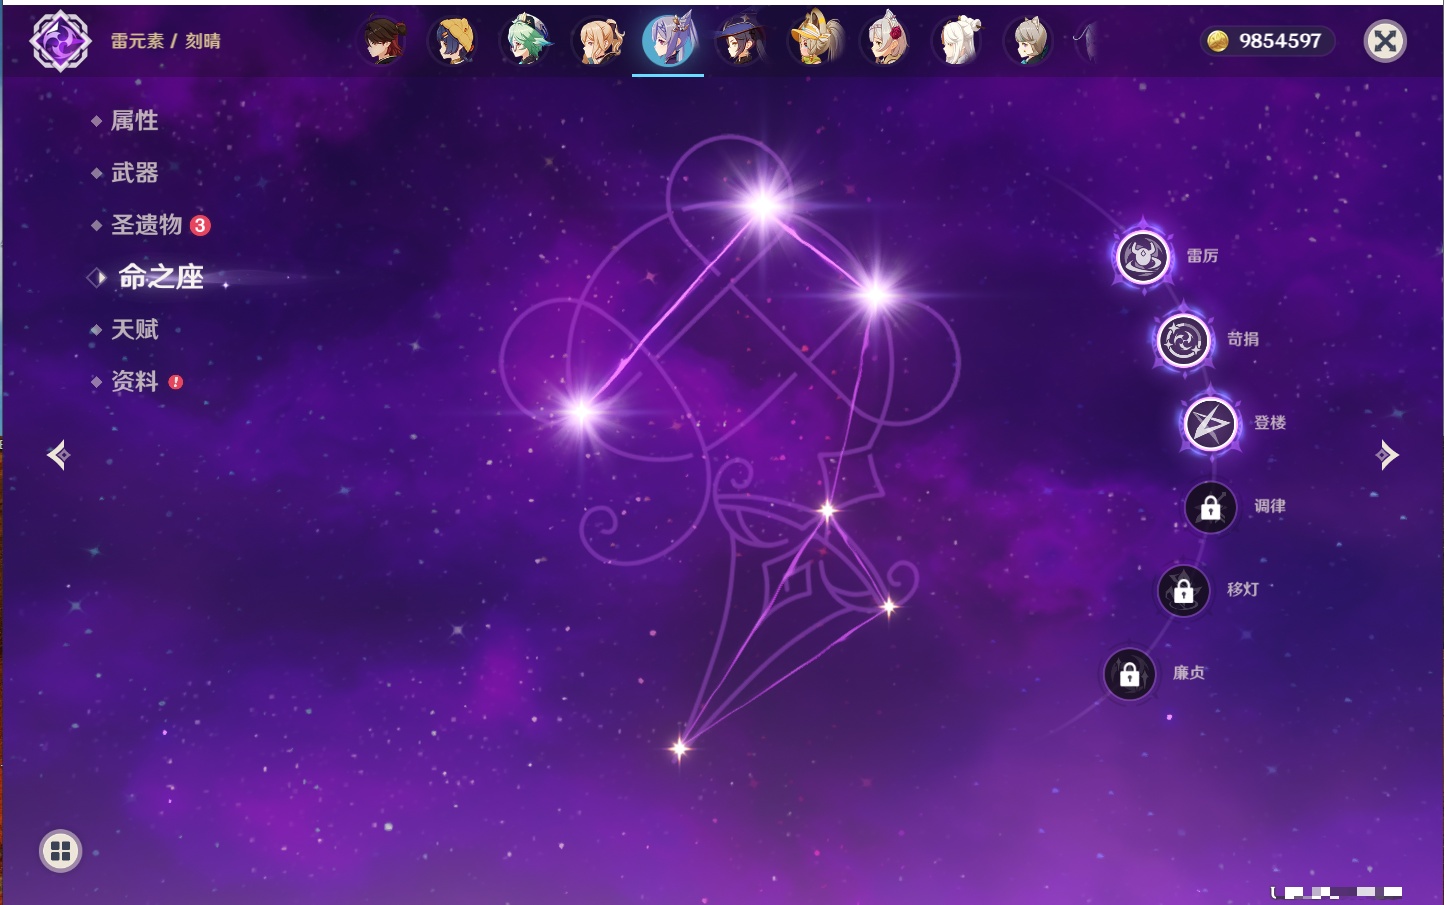Open the locked 廉贞 constellation node
1444x905 pixels.
tap(1130, 674)
